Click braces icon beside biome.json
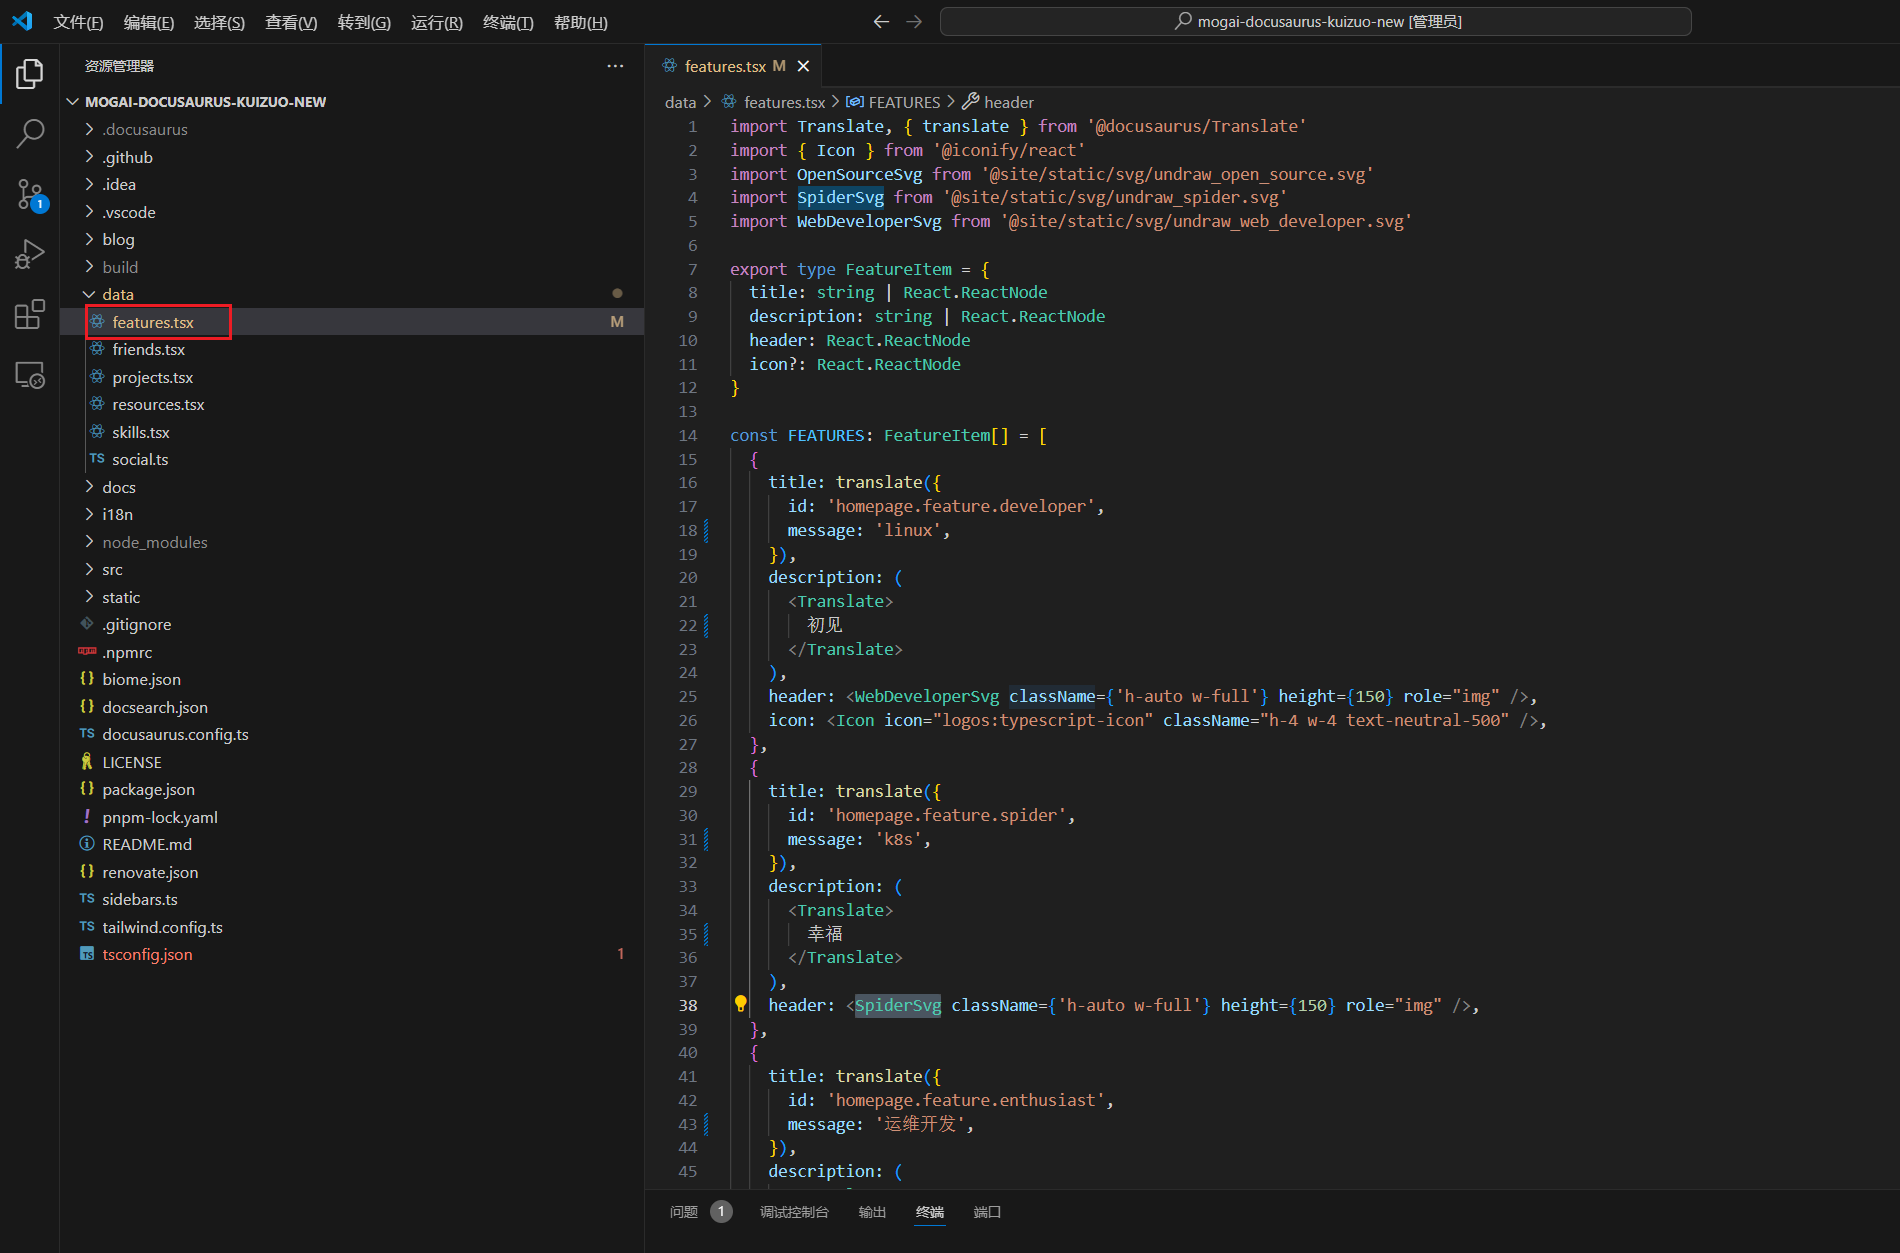 coord(87,679)
